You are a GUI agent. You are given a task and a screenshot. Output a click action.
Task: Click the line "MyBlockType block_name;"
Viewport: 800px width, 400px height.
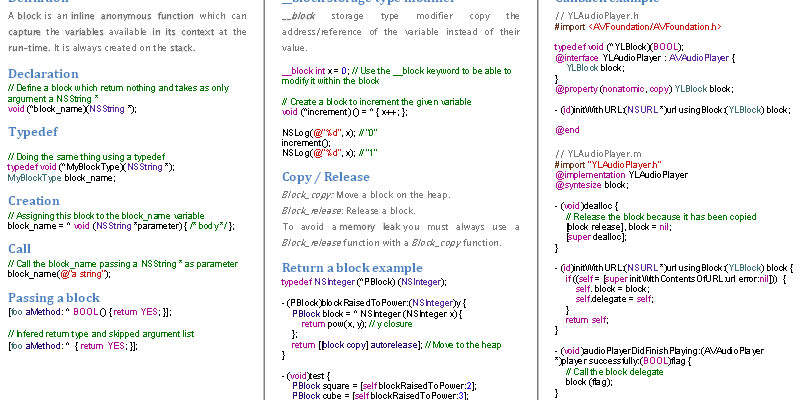click(x=62, y=178)
